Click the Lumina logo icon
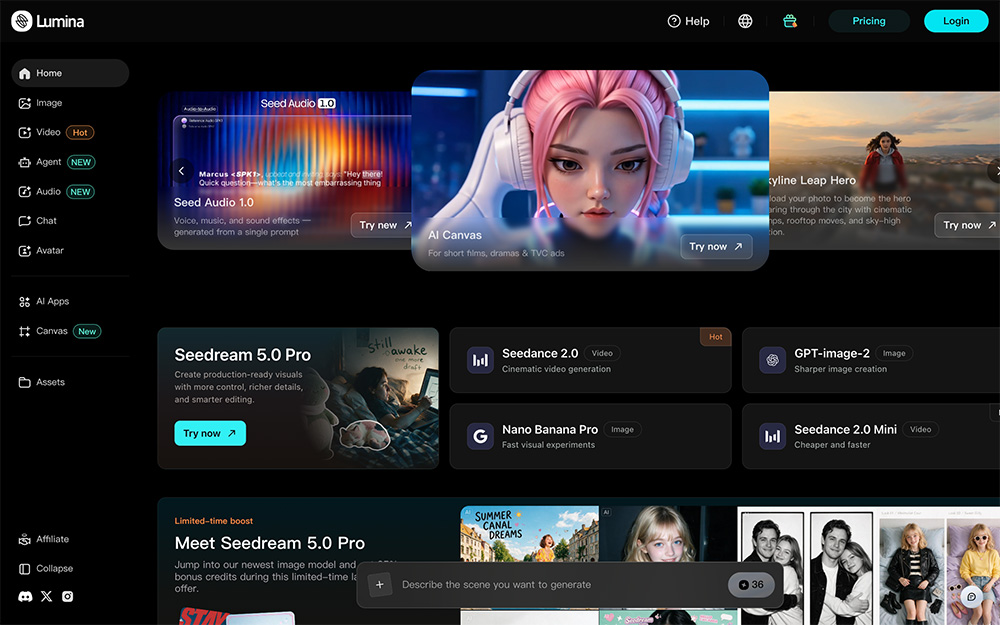 point(22,21)
